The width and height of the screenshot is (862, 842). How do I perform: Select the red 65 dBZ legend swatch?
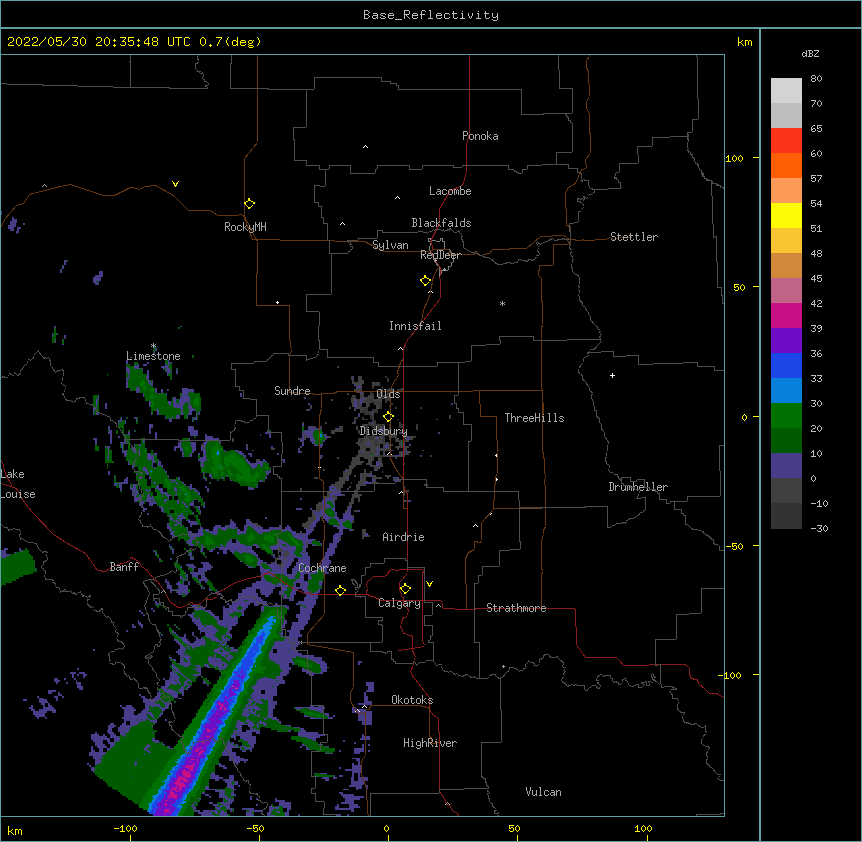coord(786,140)
